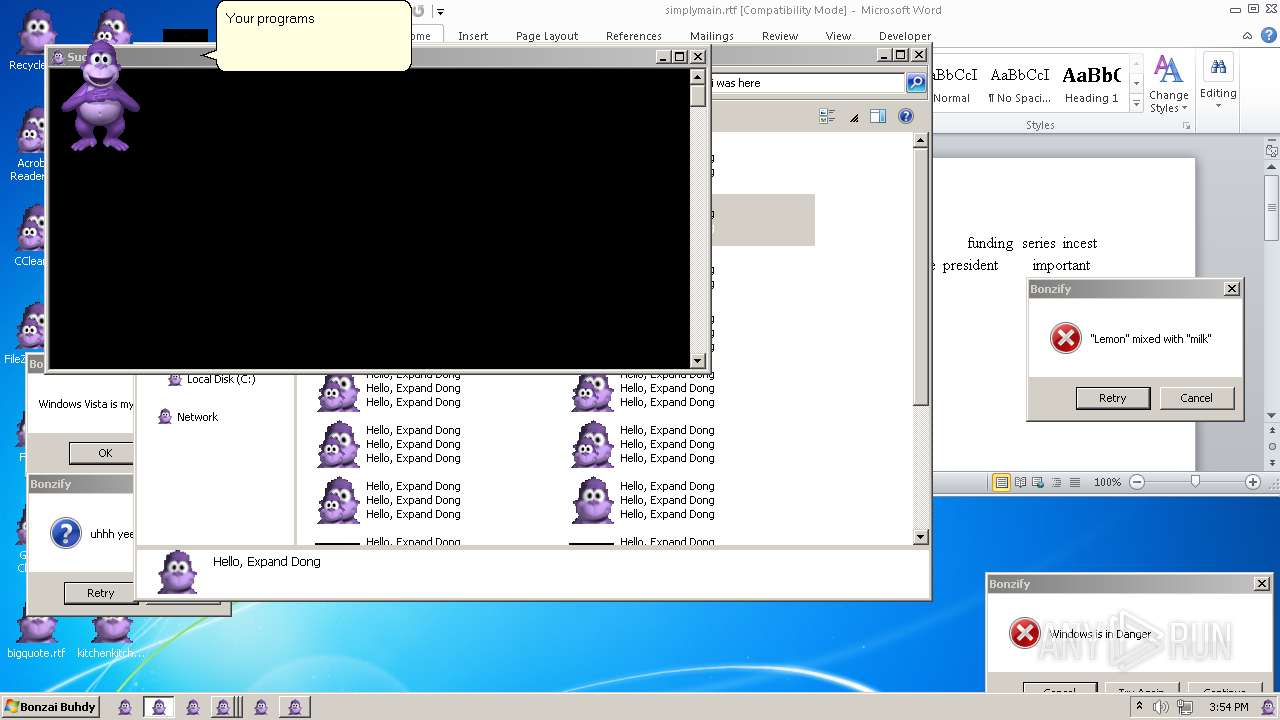The height and width of the screenshot is (720, 1280).
Task: Open Mailings tab in Word
Action: coord(712,36)
